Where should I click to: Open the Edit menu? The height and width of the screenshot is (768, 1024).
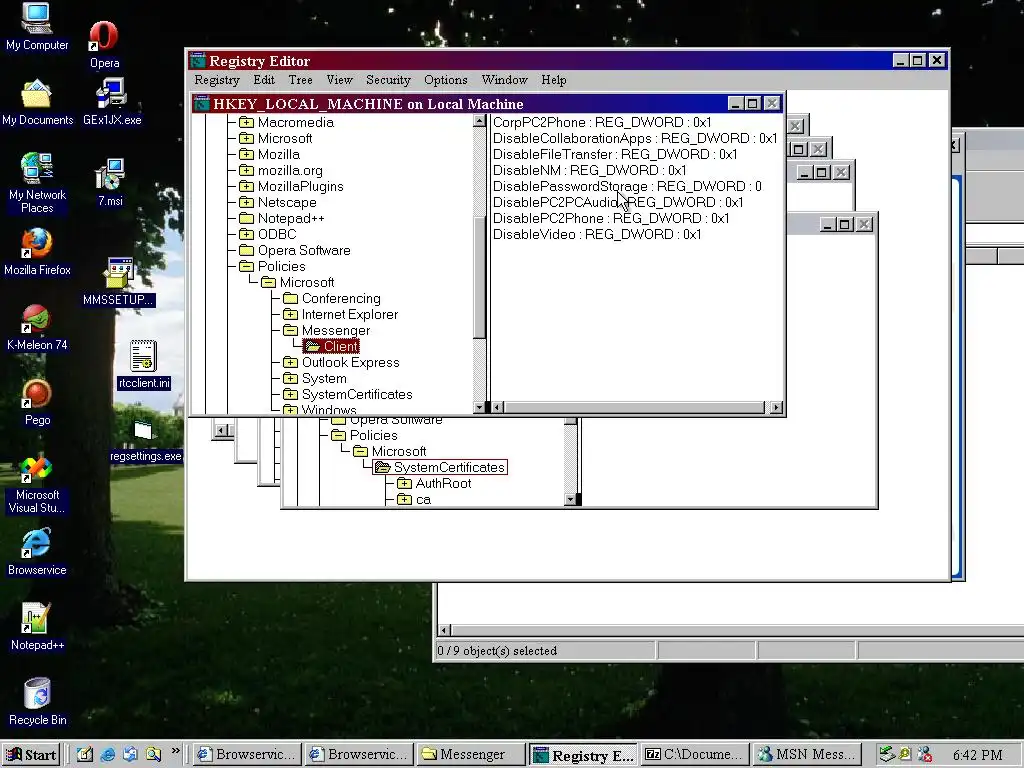[264, 80]
